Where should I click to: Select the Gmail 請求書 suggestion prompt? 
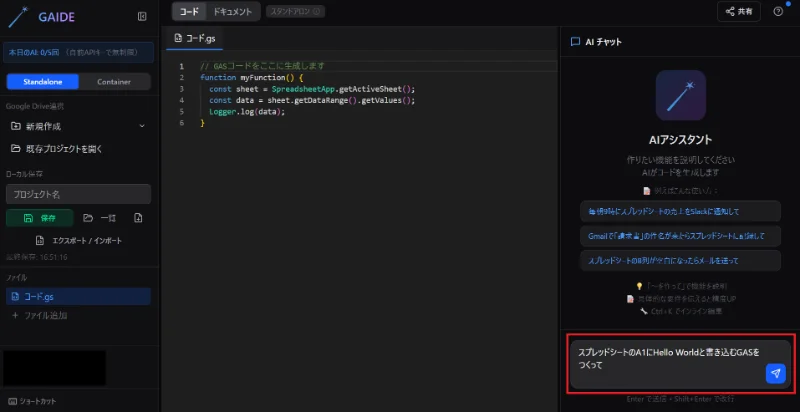pyautogui.click(x=679, y=235)
